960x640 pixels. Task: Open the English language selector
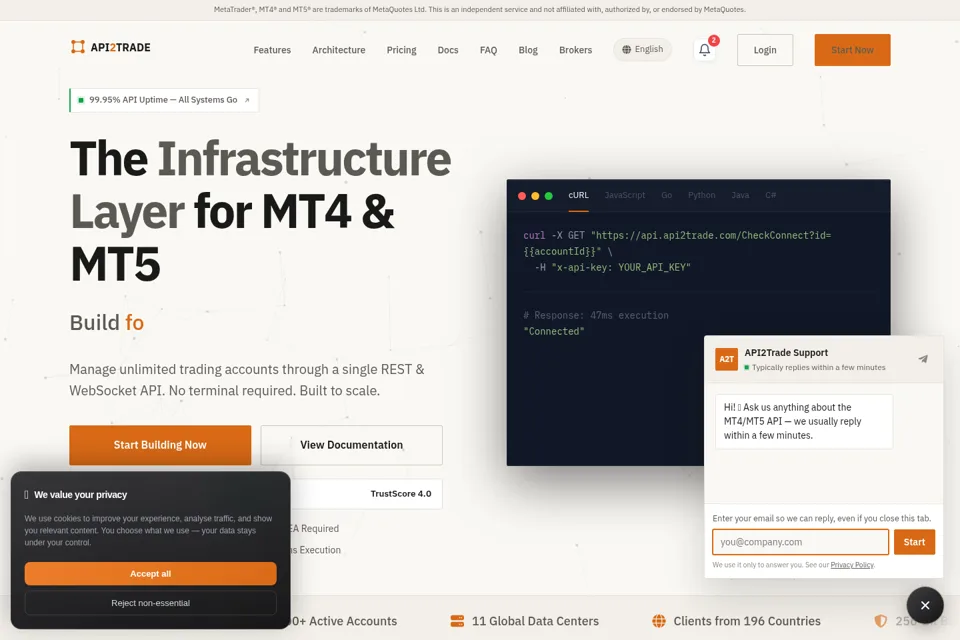coord(642,49)
